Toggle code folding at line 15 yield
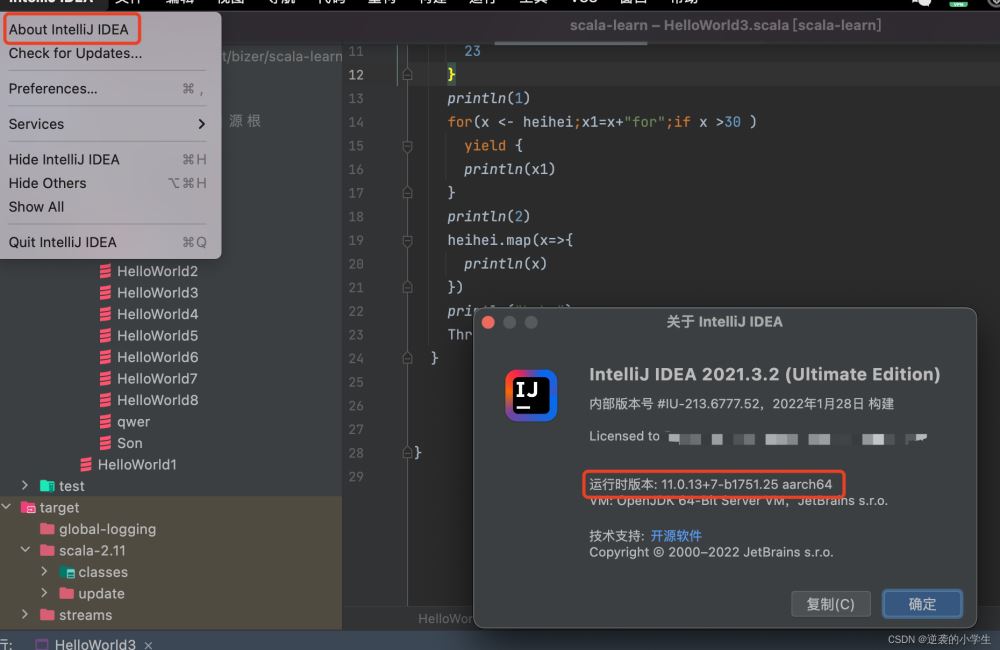This screenshot has width=1000, height=650. (407, 146)
